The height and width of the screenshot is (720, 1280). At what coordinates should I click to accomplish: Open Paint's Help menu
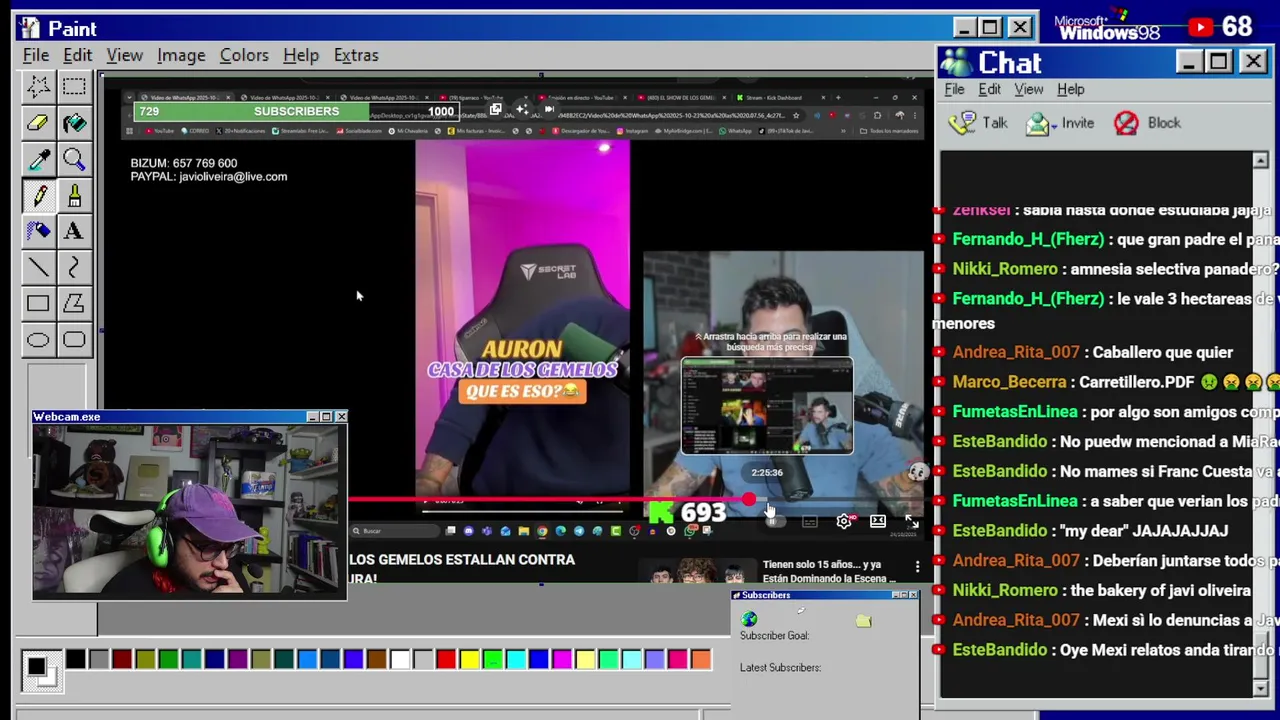pyautogui.click(x=301, y=55)
